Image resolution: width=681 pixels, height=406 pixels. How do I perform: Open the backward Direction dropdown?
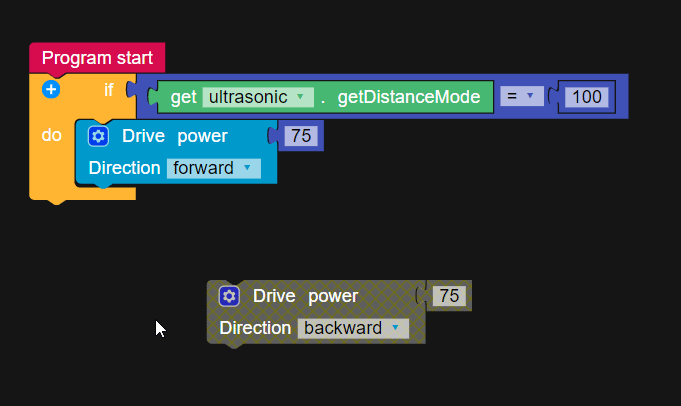click(353, 328)
